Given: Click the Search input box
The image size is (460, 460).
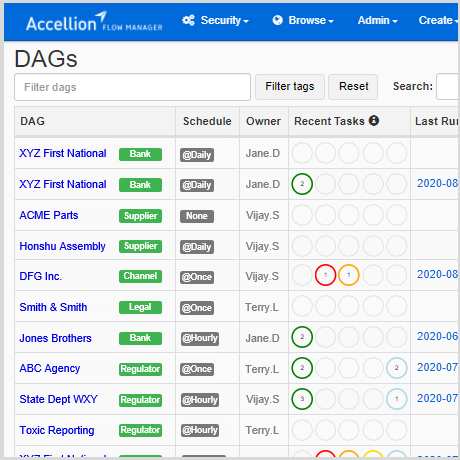Looking at the screenshot, I should click(x=447, y=87).
